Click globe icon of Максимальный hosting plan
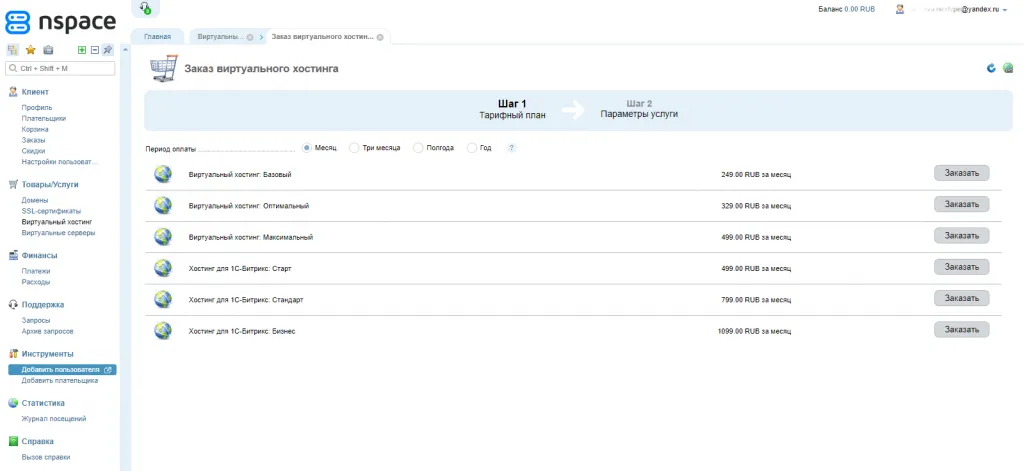 [163, 237]
